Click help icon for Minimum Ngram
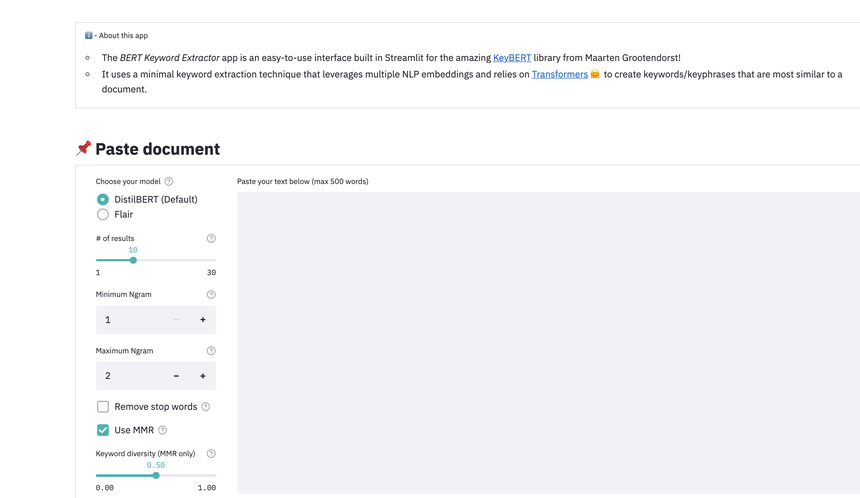 pyautogui.click(x=211, y=295)
